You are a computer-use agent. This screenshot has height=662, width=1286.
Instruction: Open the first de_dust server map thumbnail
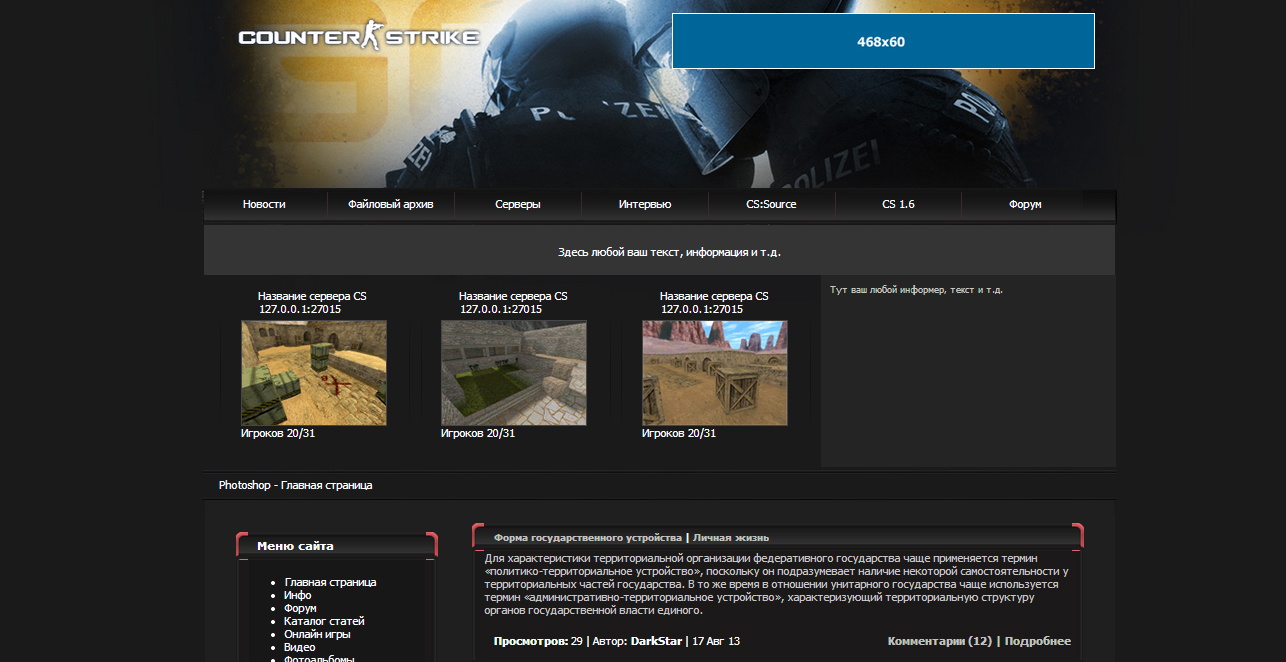314,371
